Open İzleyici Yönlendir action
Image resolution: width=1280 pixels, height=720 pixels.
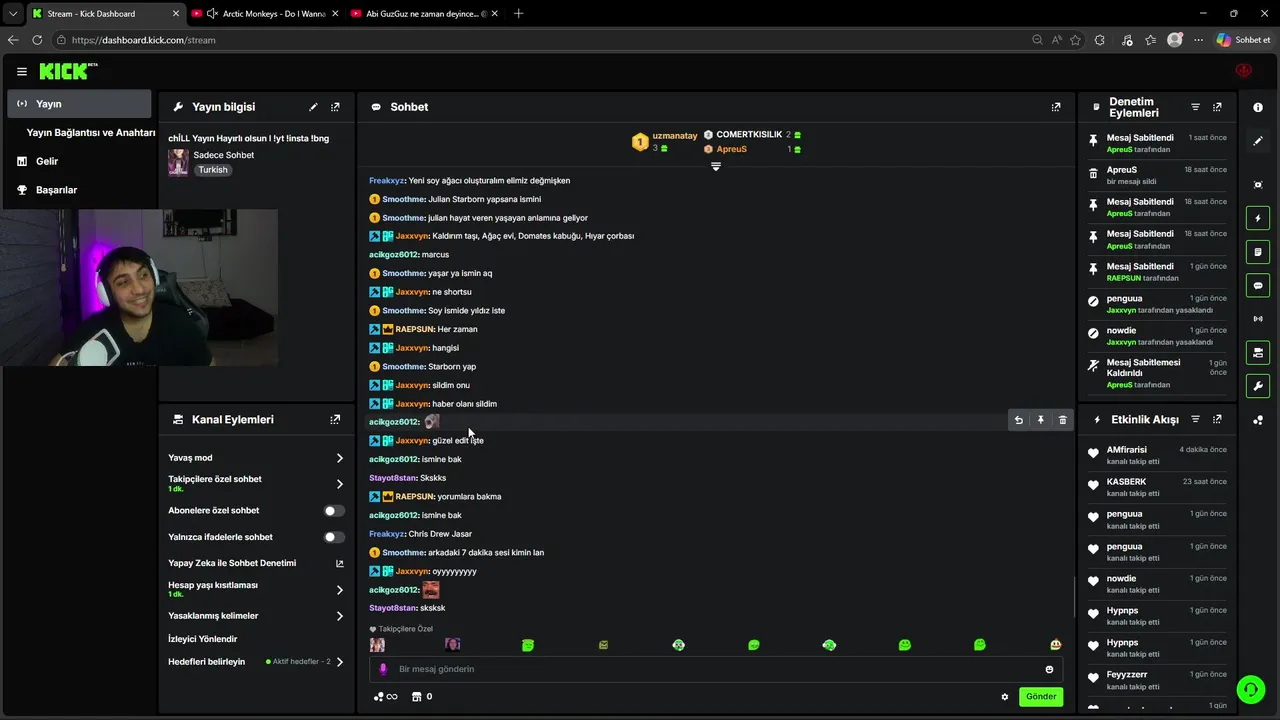pos(203,639)
